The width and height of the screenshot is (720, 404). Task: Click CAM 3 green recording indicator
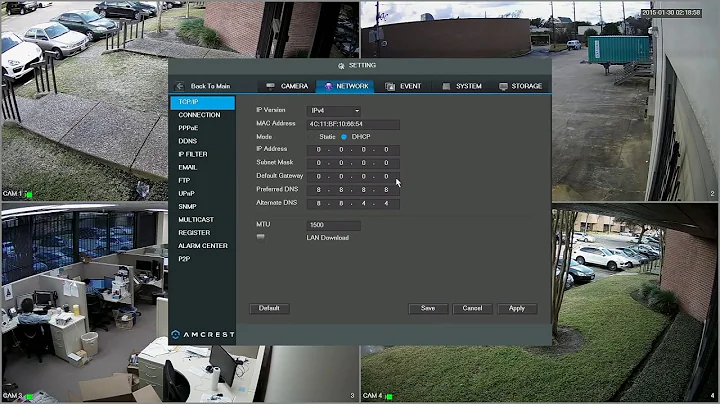[30, 396]
